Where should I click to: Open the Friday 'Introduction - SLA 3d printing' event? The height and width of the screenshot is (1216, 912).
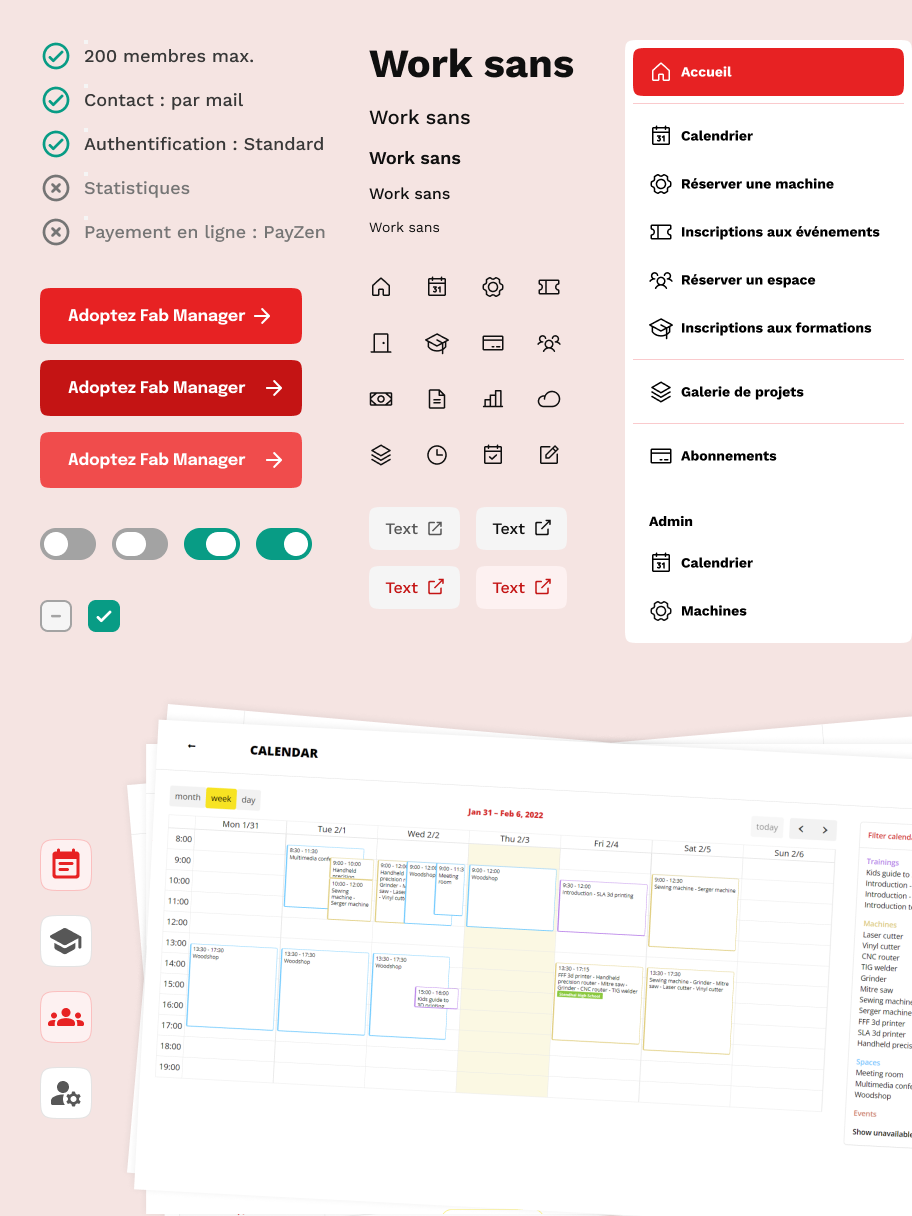(603, 908)
